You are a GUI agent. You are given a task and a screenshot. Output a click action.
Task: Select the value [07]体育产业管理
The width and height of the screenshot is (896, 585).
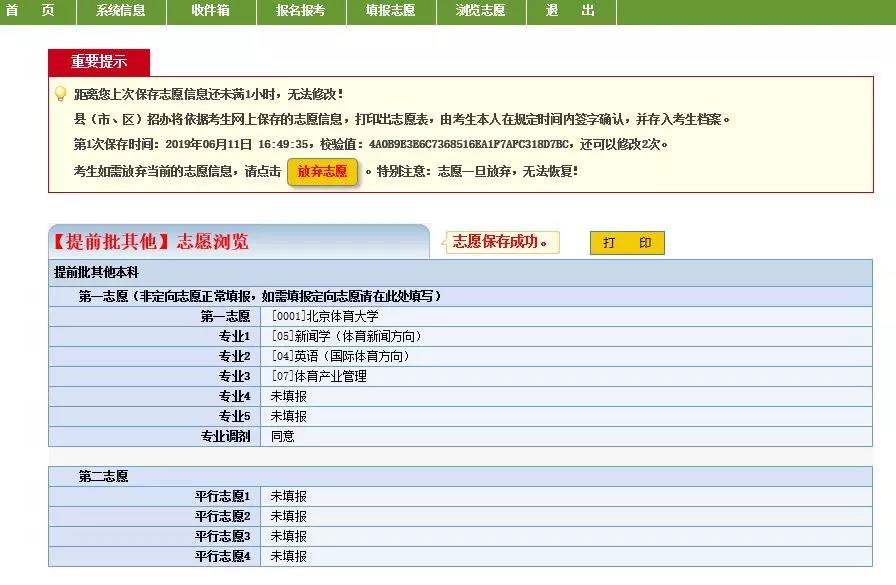(x=319, y=376)
